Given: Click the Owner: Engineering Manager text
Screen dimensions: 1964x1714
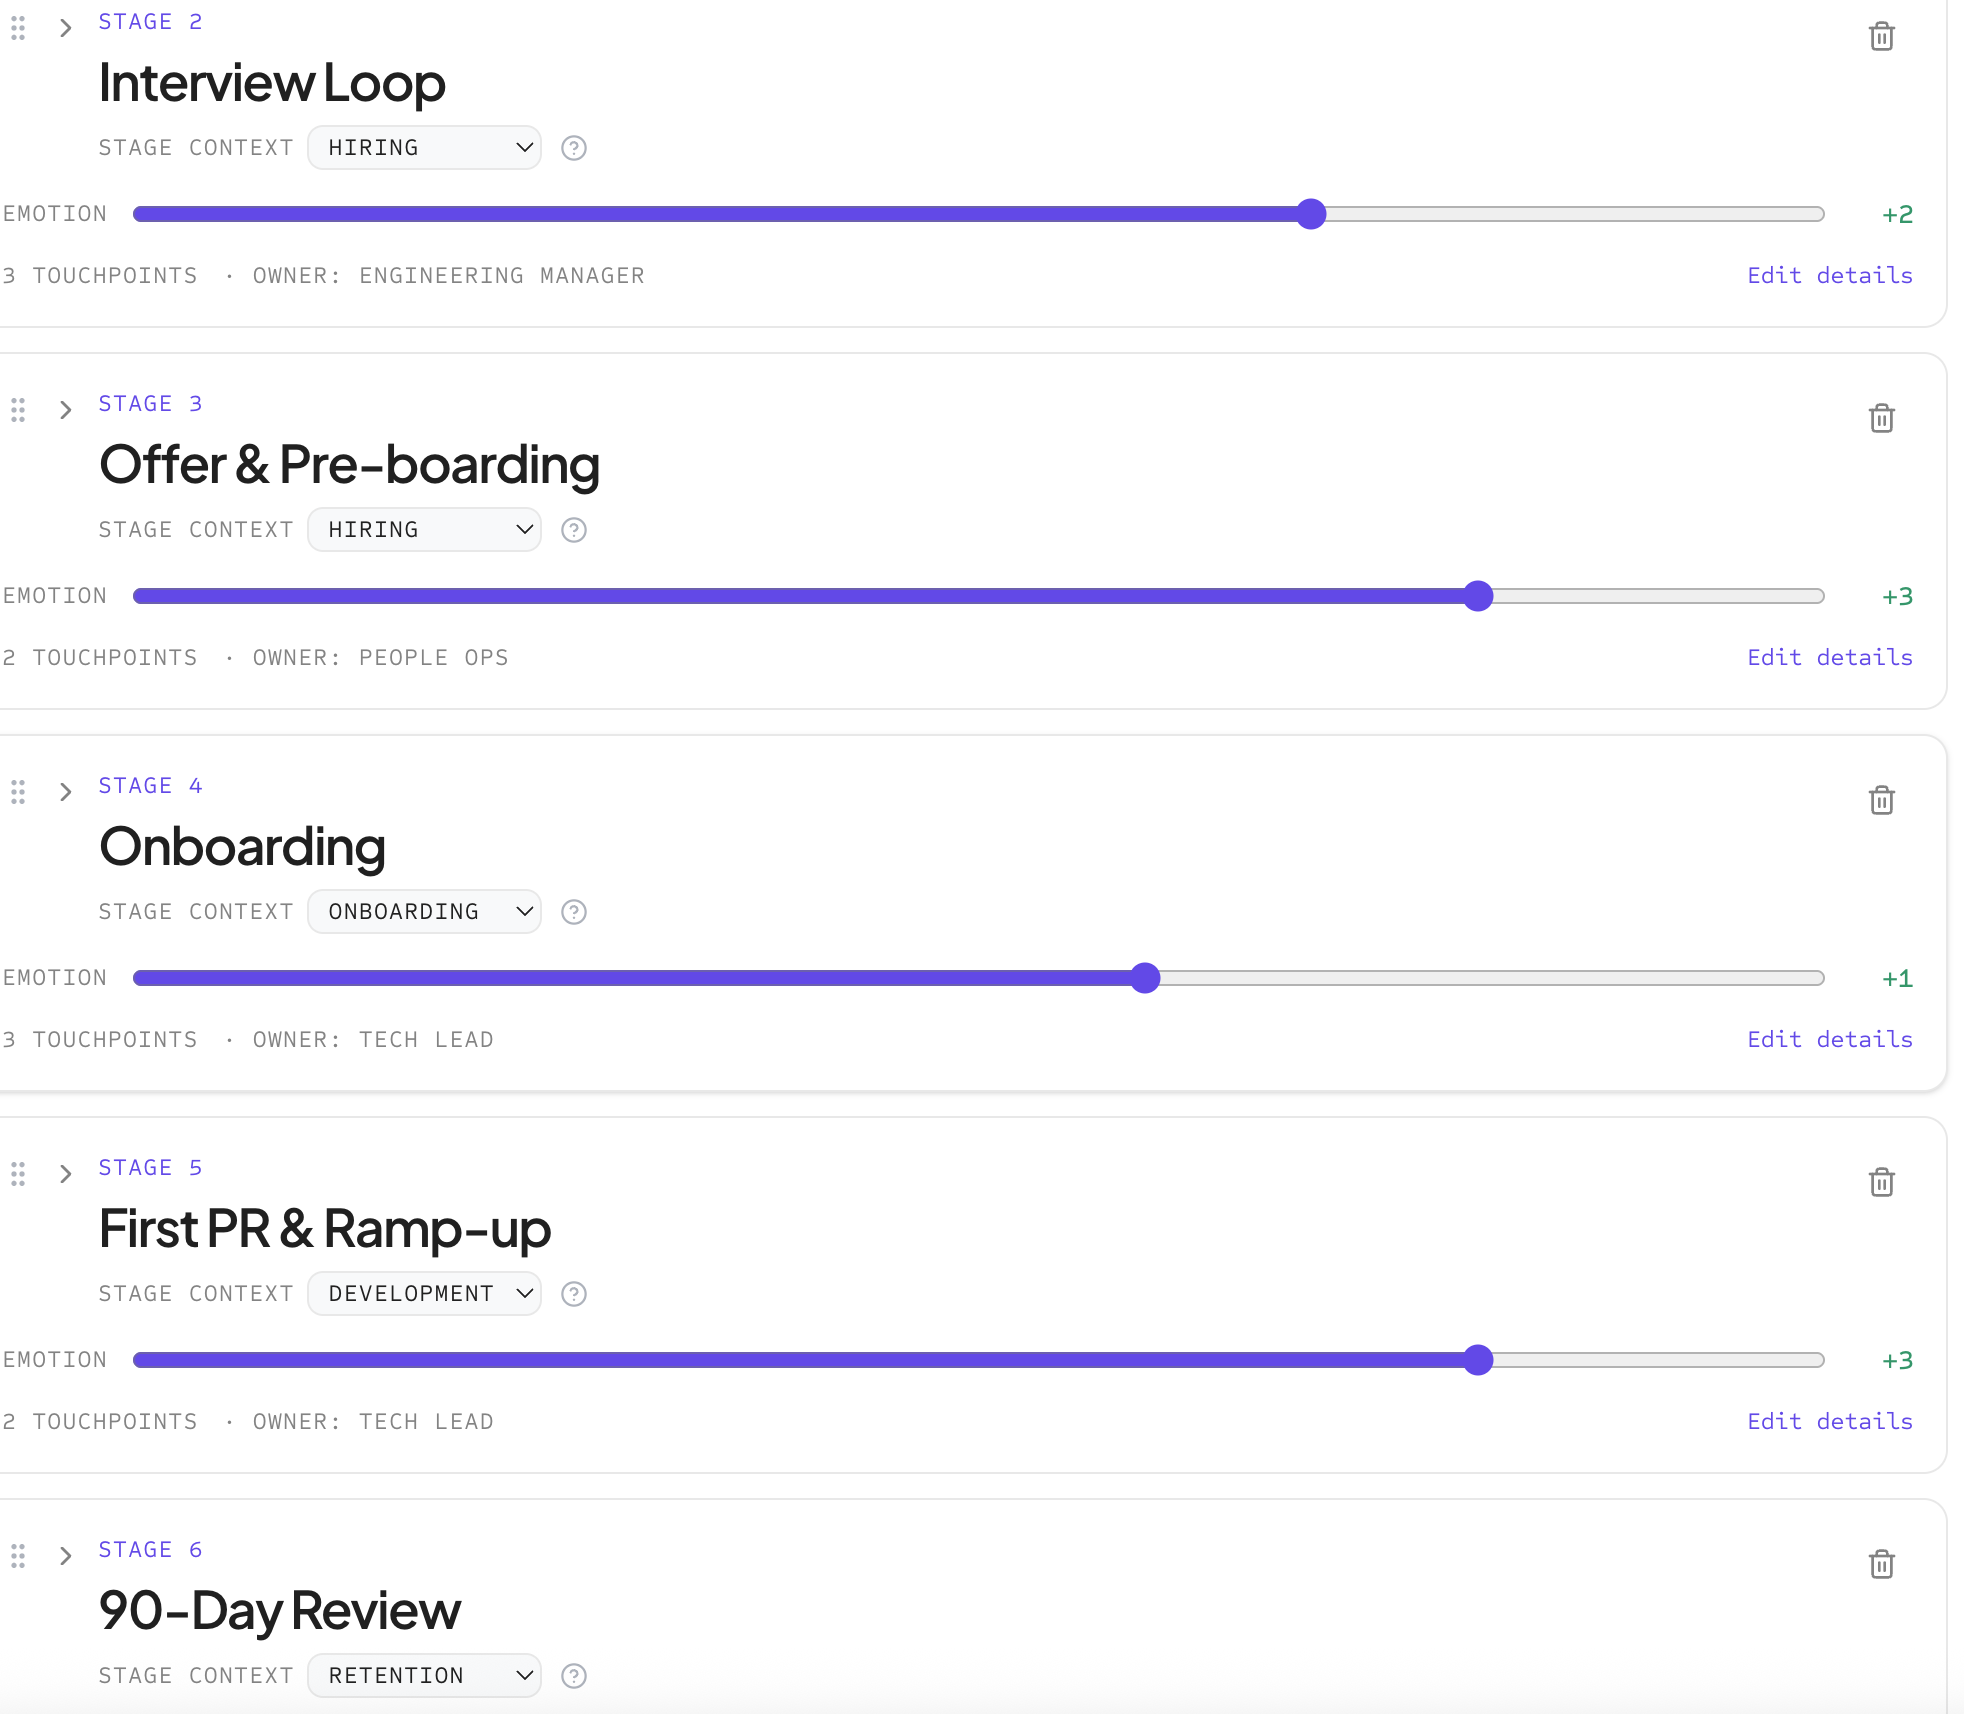Looking at the screenshot, I should [448, 276].
